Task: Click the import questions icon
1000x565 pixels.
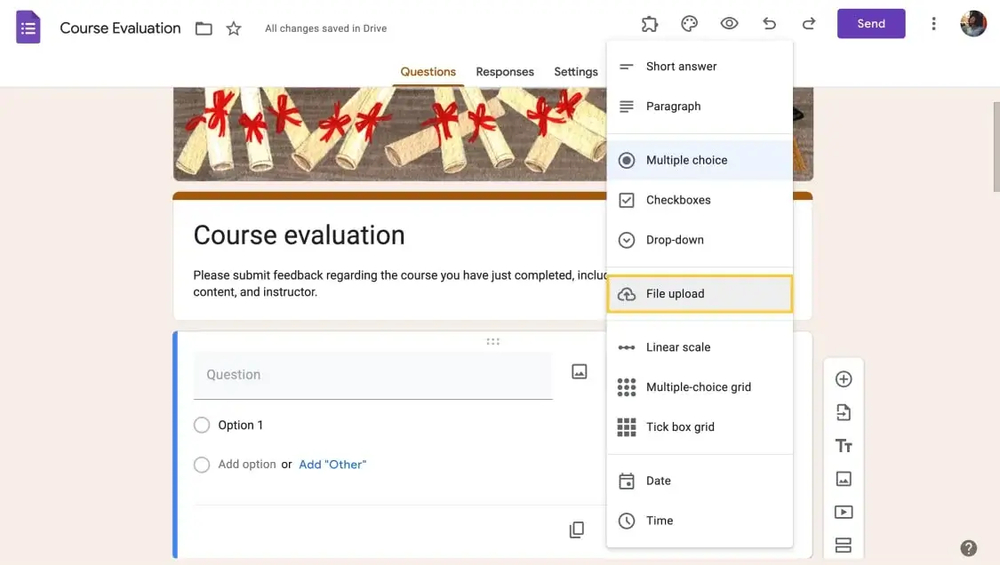Action: click(x=843, y=412)
